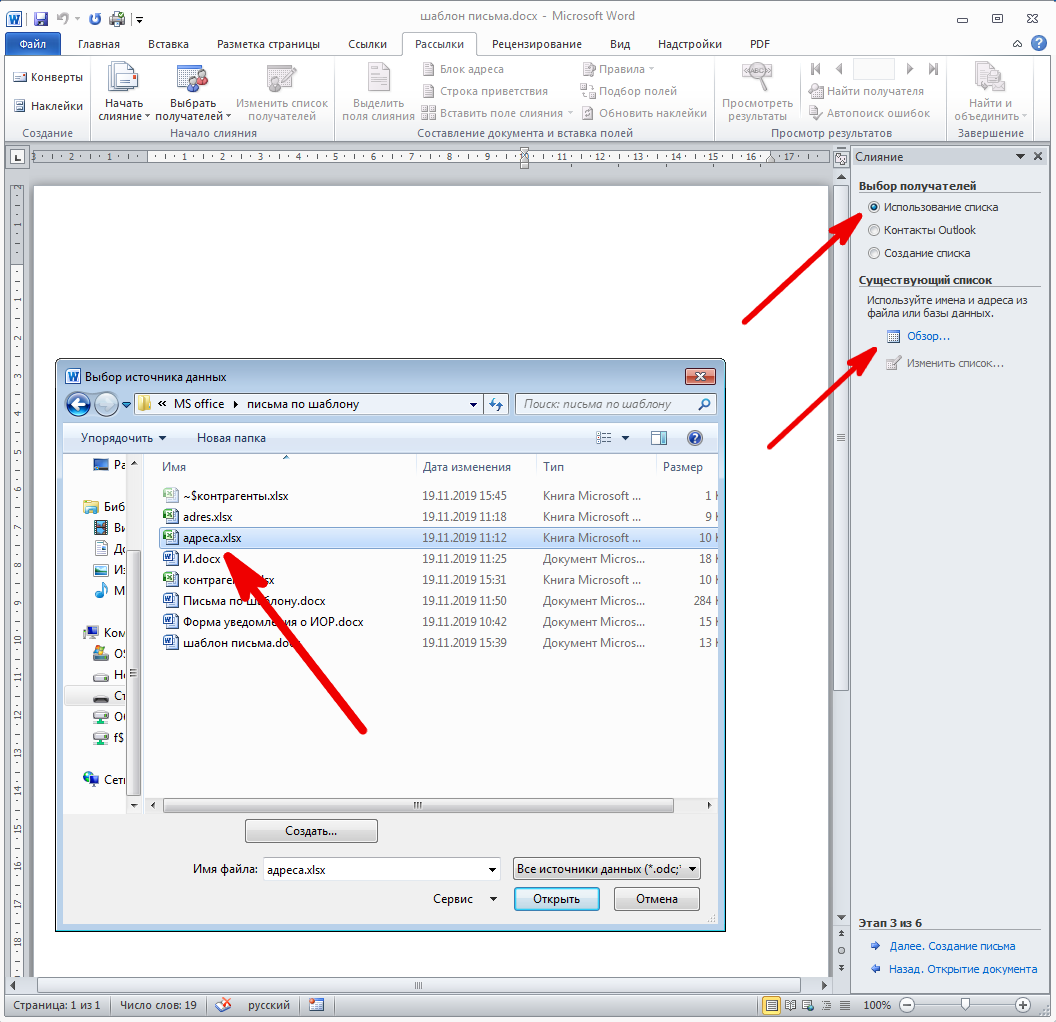Switch to Print Layout view in status bar

click(772, 1005)
